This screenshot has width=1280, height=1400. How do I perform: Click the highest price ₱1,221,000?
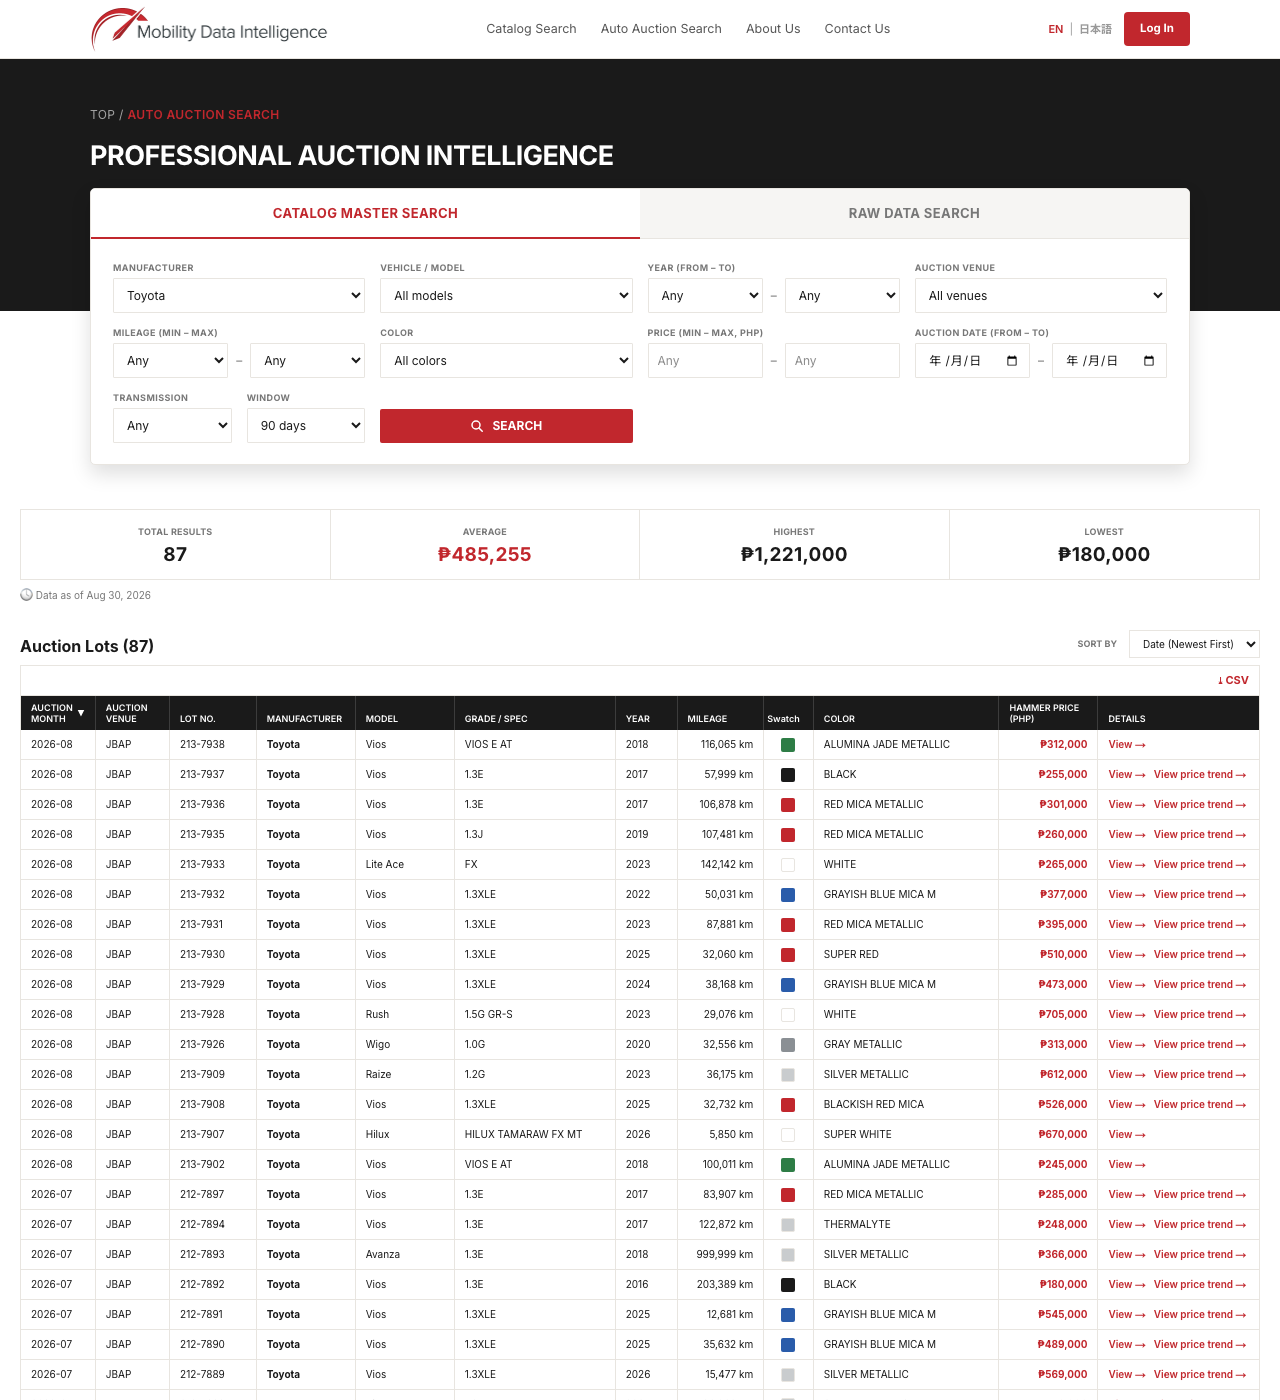point(794,554)
